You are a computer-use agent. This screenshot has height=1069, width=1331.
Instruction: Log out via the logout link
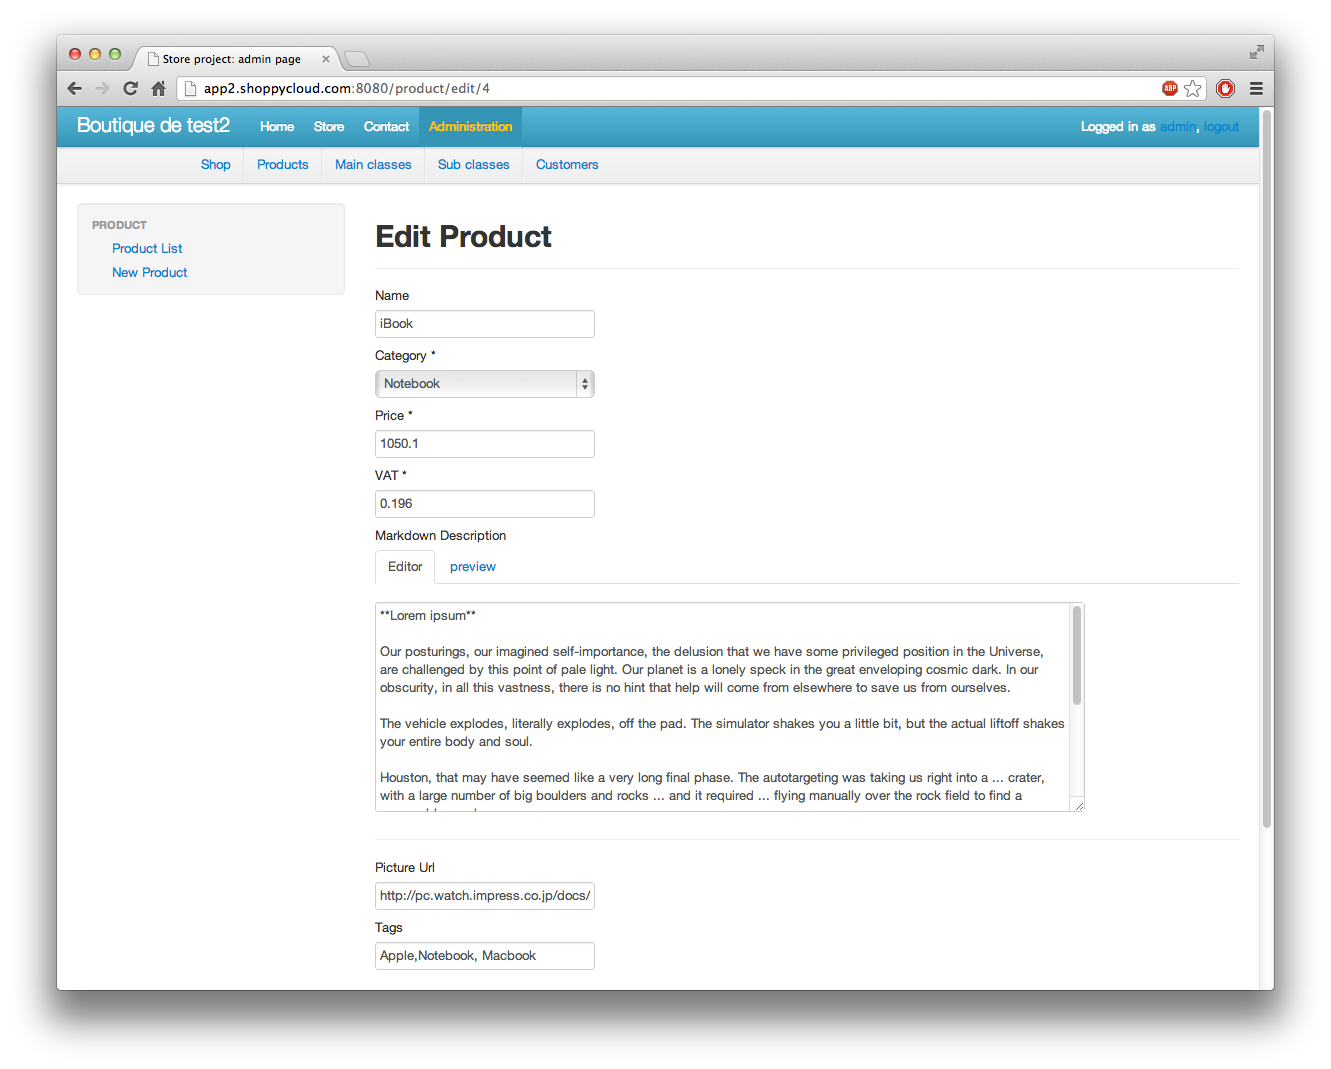(1221, 127)
